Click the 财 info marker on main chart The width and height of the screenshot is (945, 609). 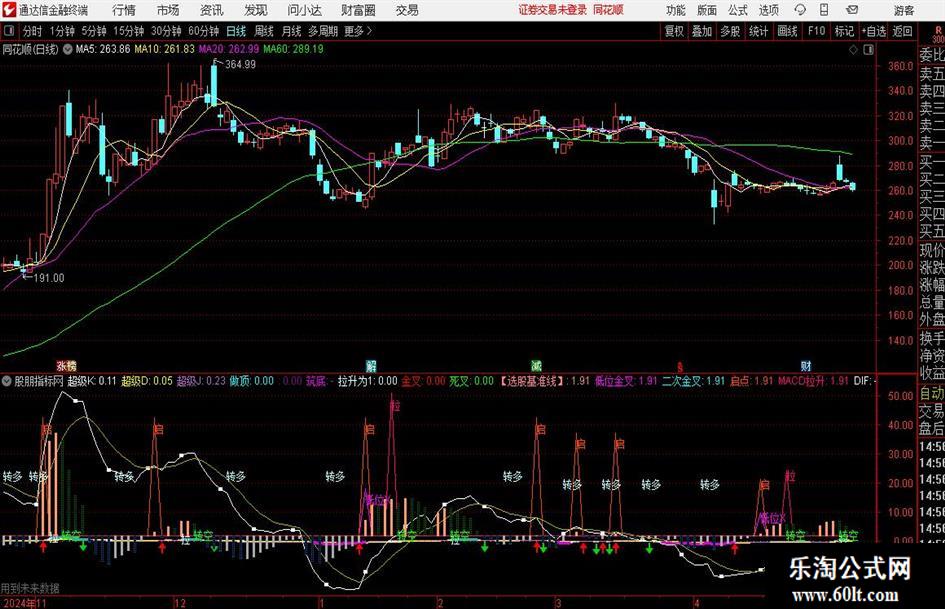[x=806, y=365]
